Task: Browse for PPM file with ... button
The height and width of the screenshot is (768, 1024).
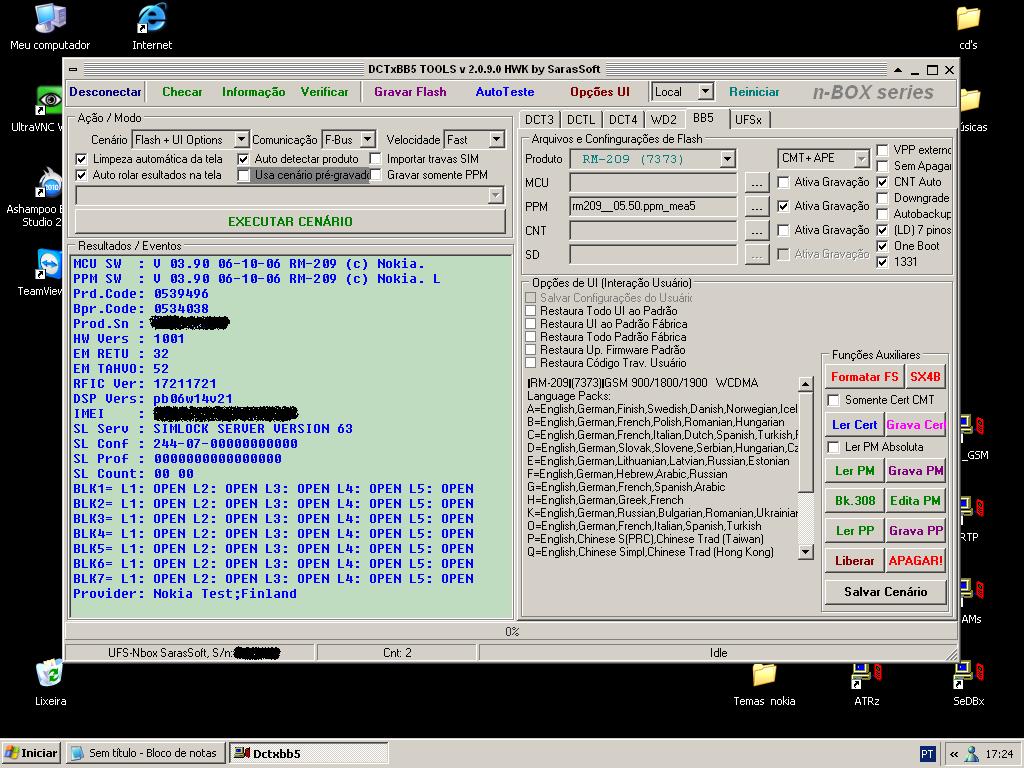Action: [x=756, y=207]
